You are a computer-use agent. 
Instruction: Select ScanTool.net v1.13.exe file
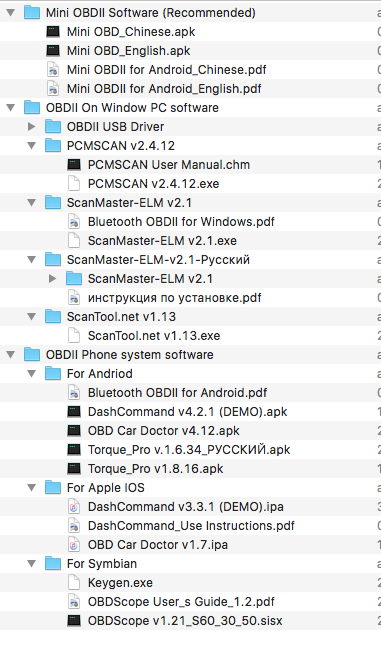[x=190, y=336]
